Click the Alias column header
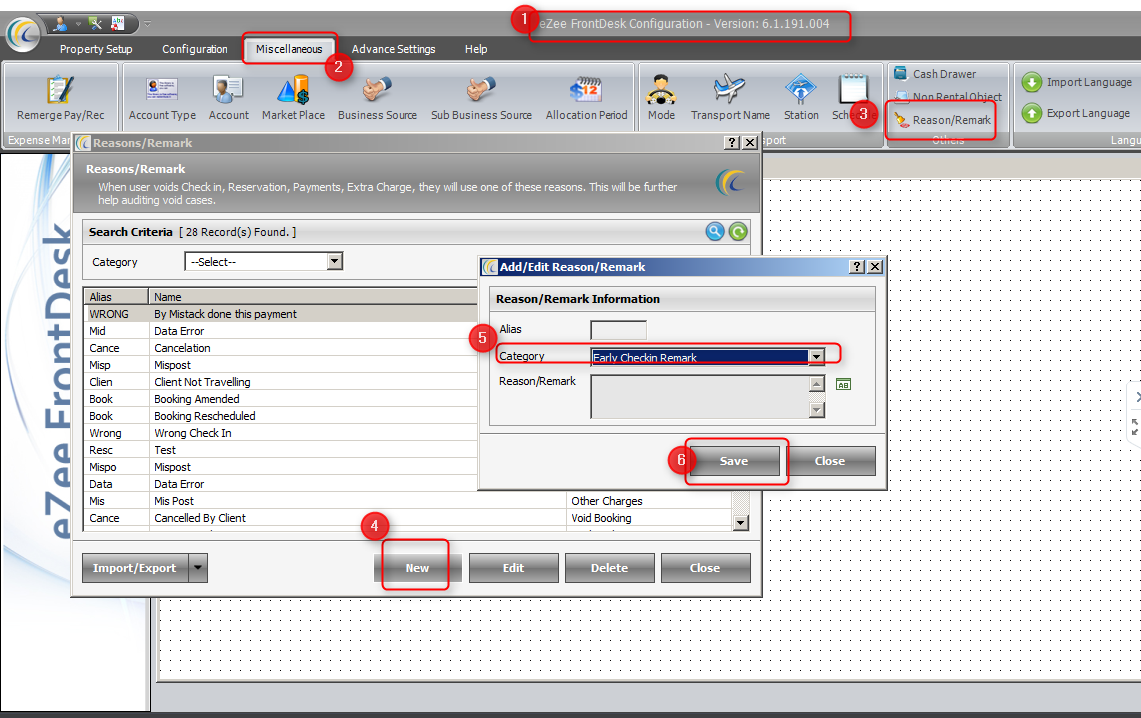The width and height of the screenshot is (1141, 718). 116,297
